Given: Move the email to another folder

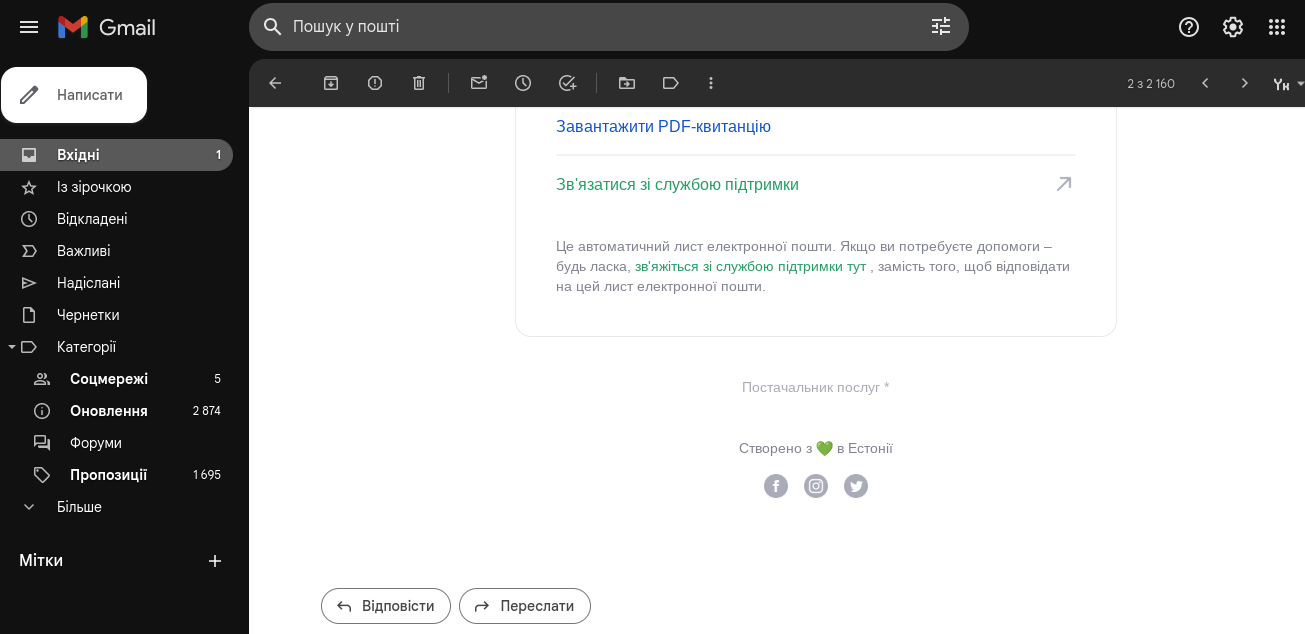Looking at the screenshot, I should pos(626,83).
